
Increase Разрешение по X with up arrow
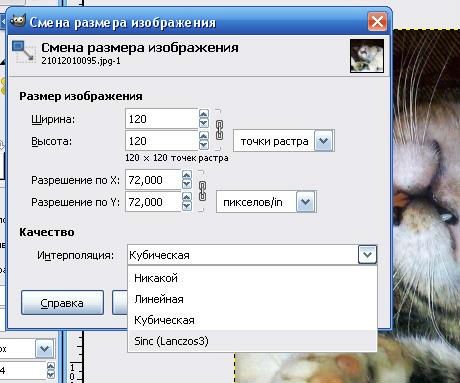click(187, 175)
